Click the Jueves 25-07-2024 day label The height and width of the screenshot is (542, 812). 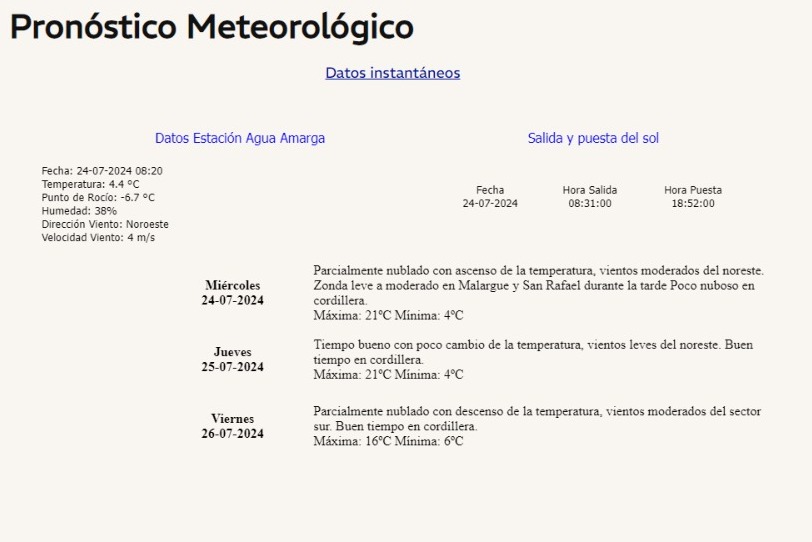coord(232,359)
